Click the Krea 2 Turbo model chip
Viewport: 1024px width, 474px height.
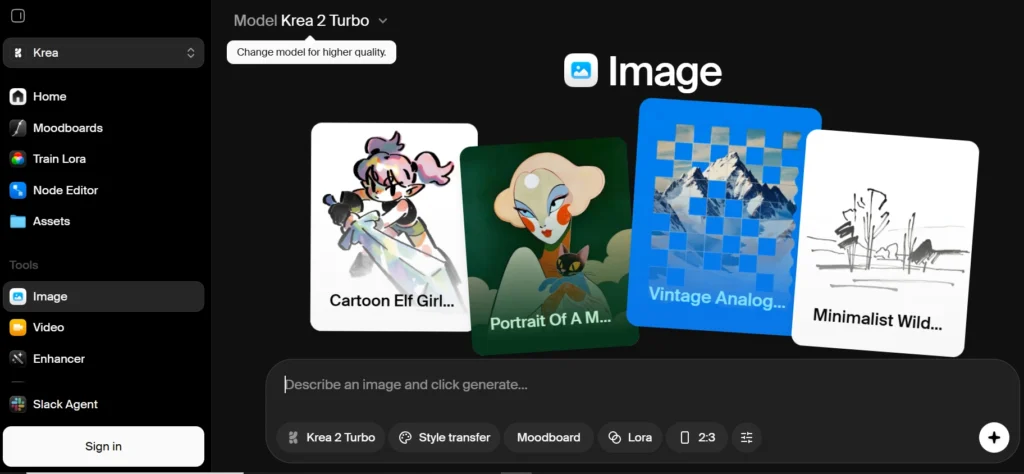(332, 437)
